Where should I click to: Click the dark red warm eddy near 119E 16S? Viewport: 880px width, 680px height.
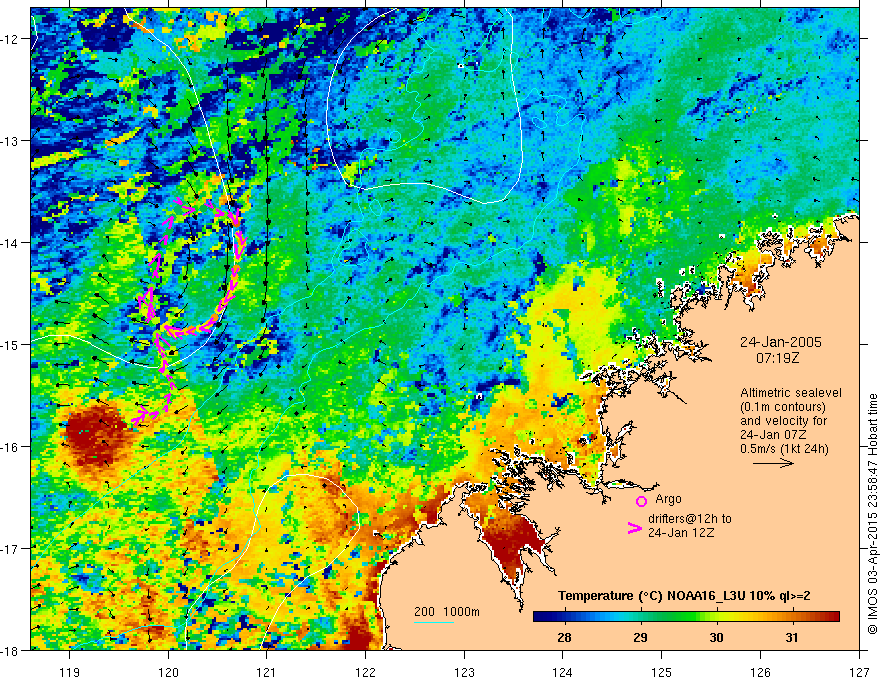click(95, 434)
